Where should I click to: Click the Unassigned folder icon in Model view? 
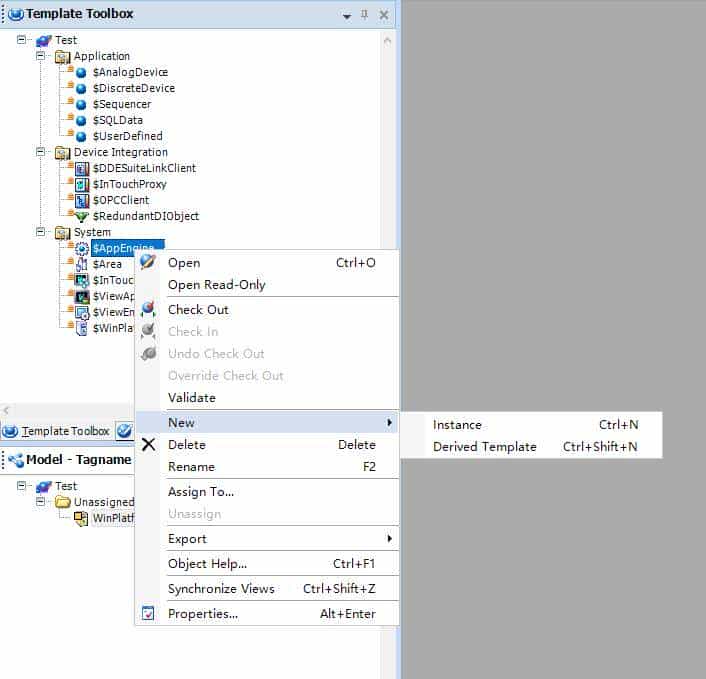(x=62, y=502)
